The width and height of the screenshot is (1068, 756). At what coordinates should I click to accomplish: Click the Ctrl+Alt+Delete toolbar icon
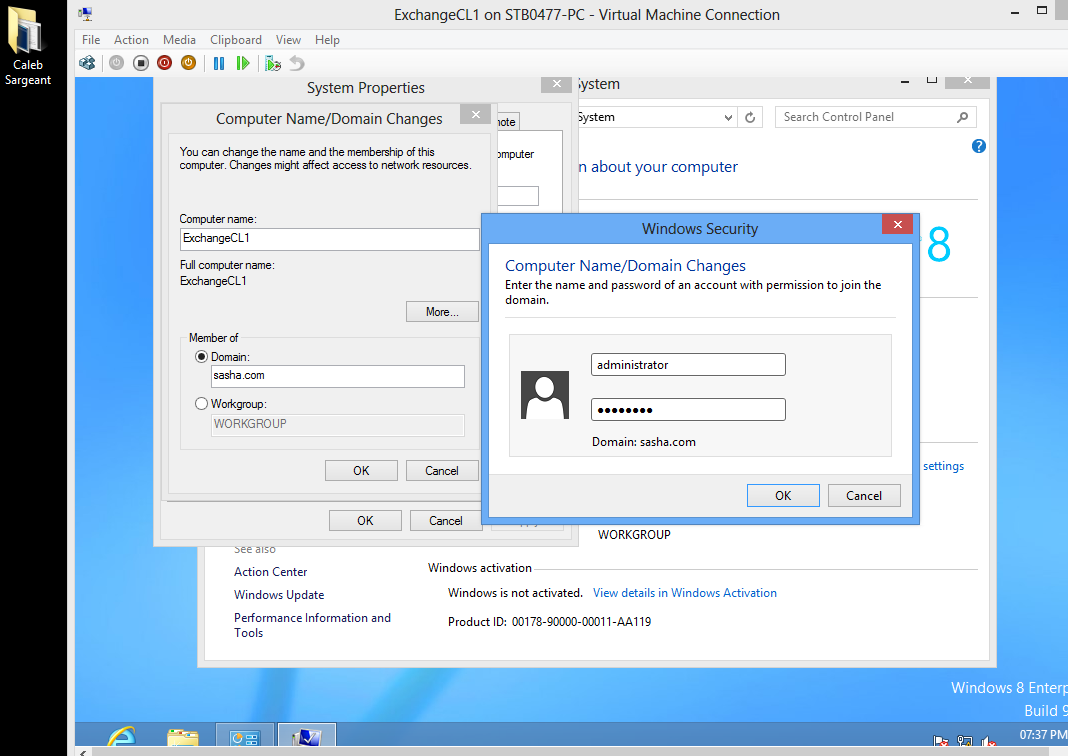pyautogui.click(x=87, y=63)
